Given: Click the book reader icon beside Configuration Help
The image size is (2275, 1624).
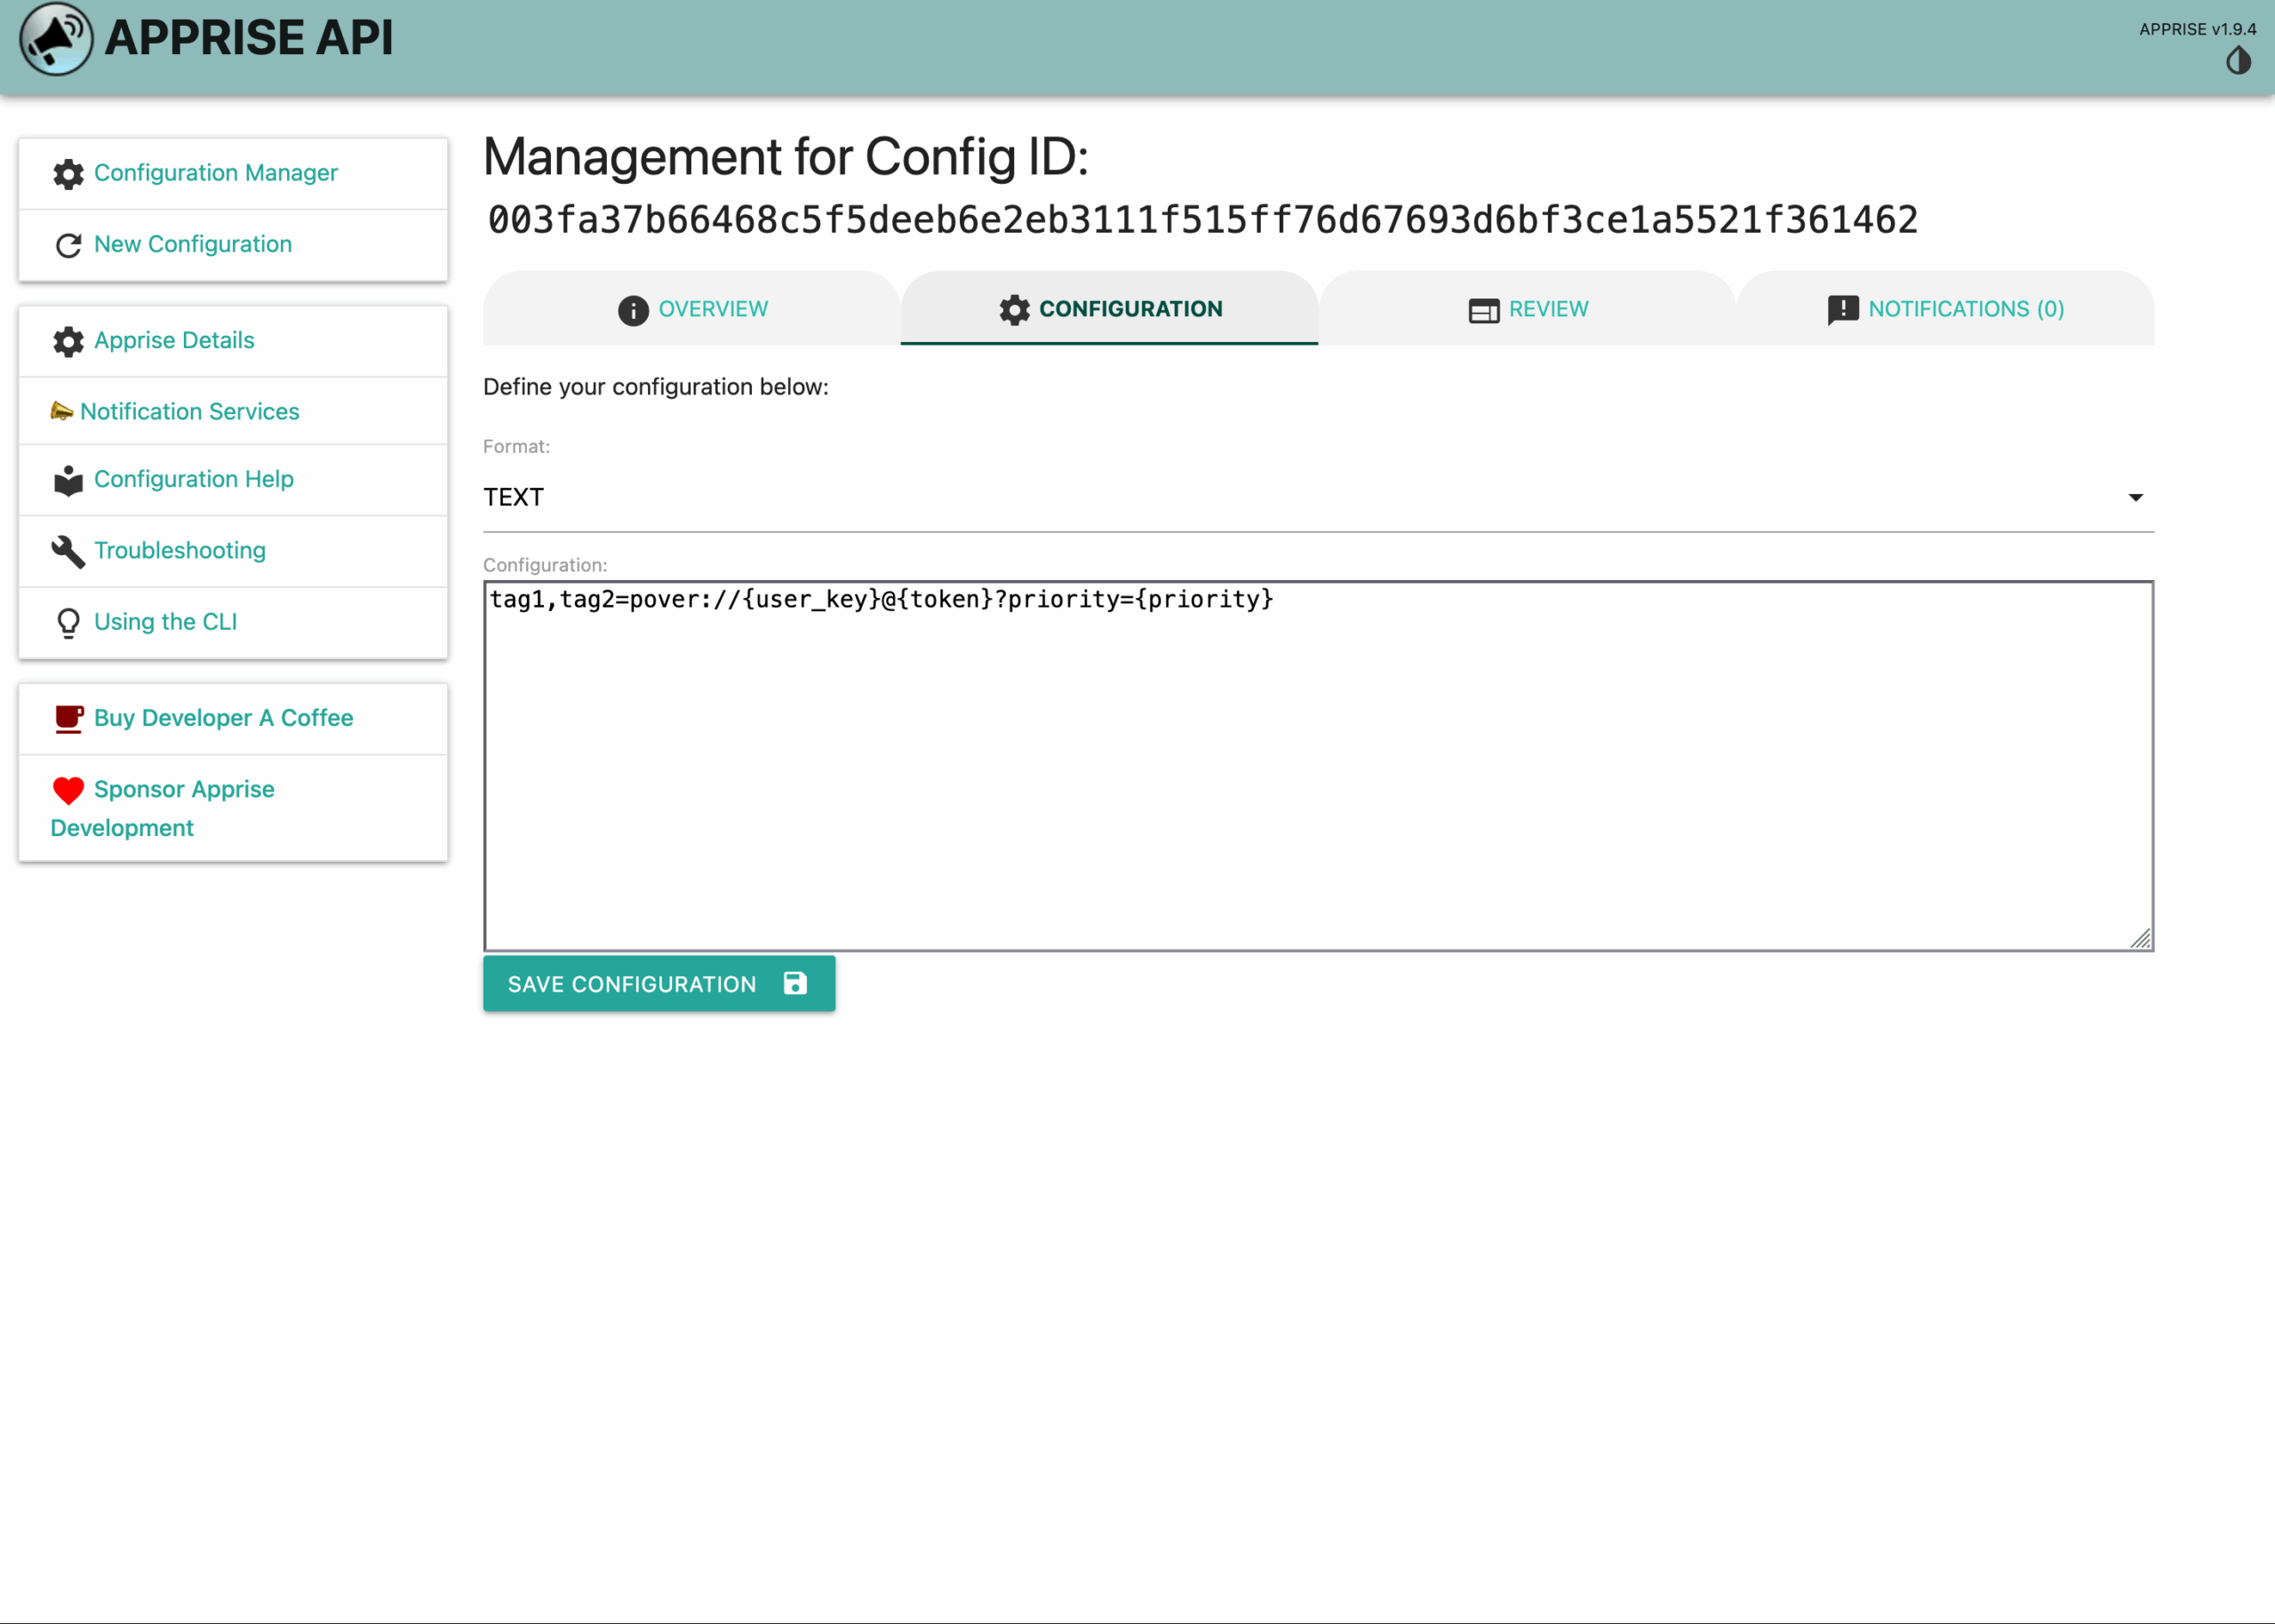Looking at the screenshot, I should [68, 480].
